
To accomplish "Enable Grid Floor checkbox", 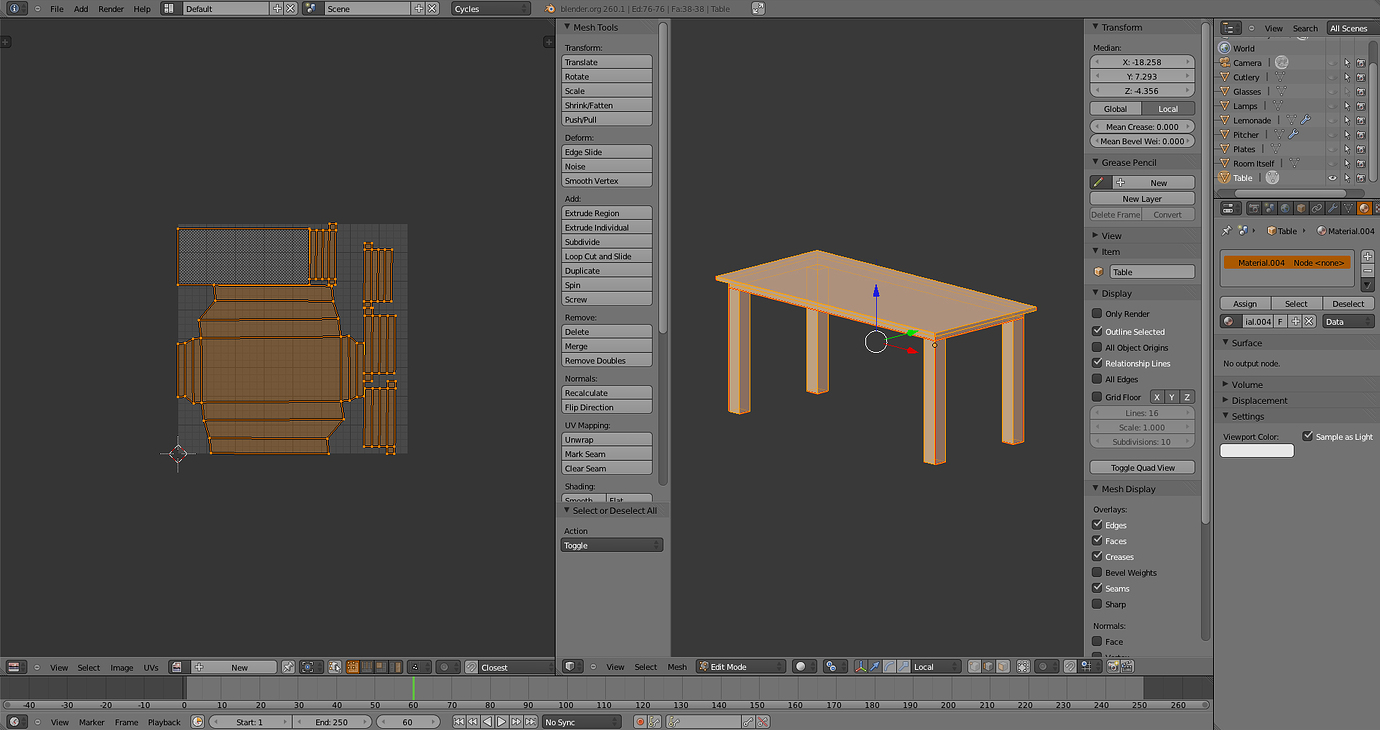I will (1097, 397).
